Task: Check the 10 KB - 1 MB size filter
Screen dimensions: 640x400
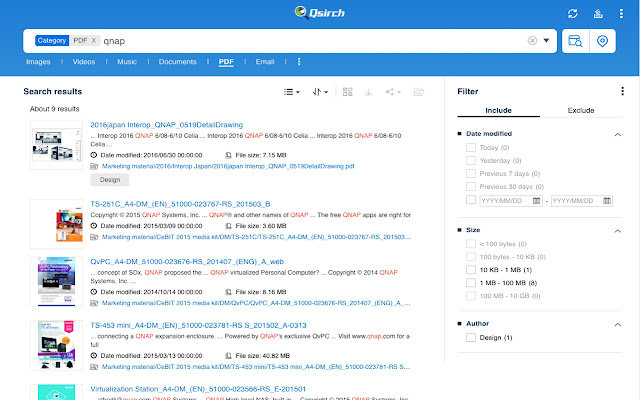Action: click(x=471, y=270)
